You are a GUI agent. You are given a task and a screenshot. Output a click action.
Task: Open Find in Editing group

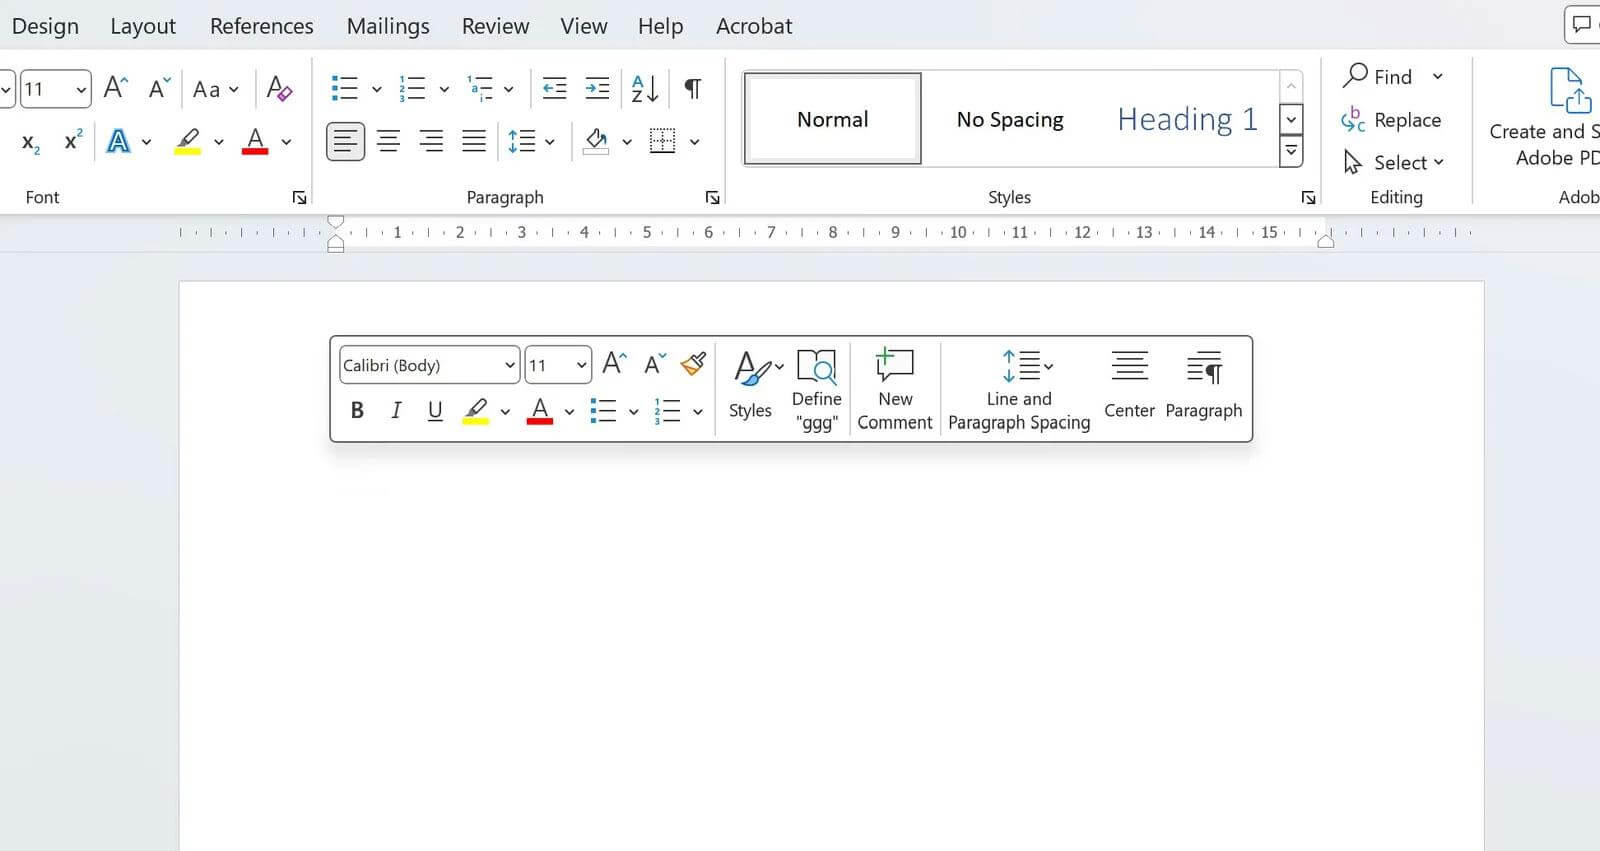[1378, 76]
